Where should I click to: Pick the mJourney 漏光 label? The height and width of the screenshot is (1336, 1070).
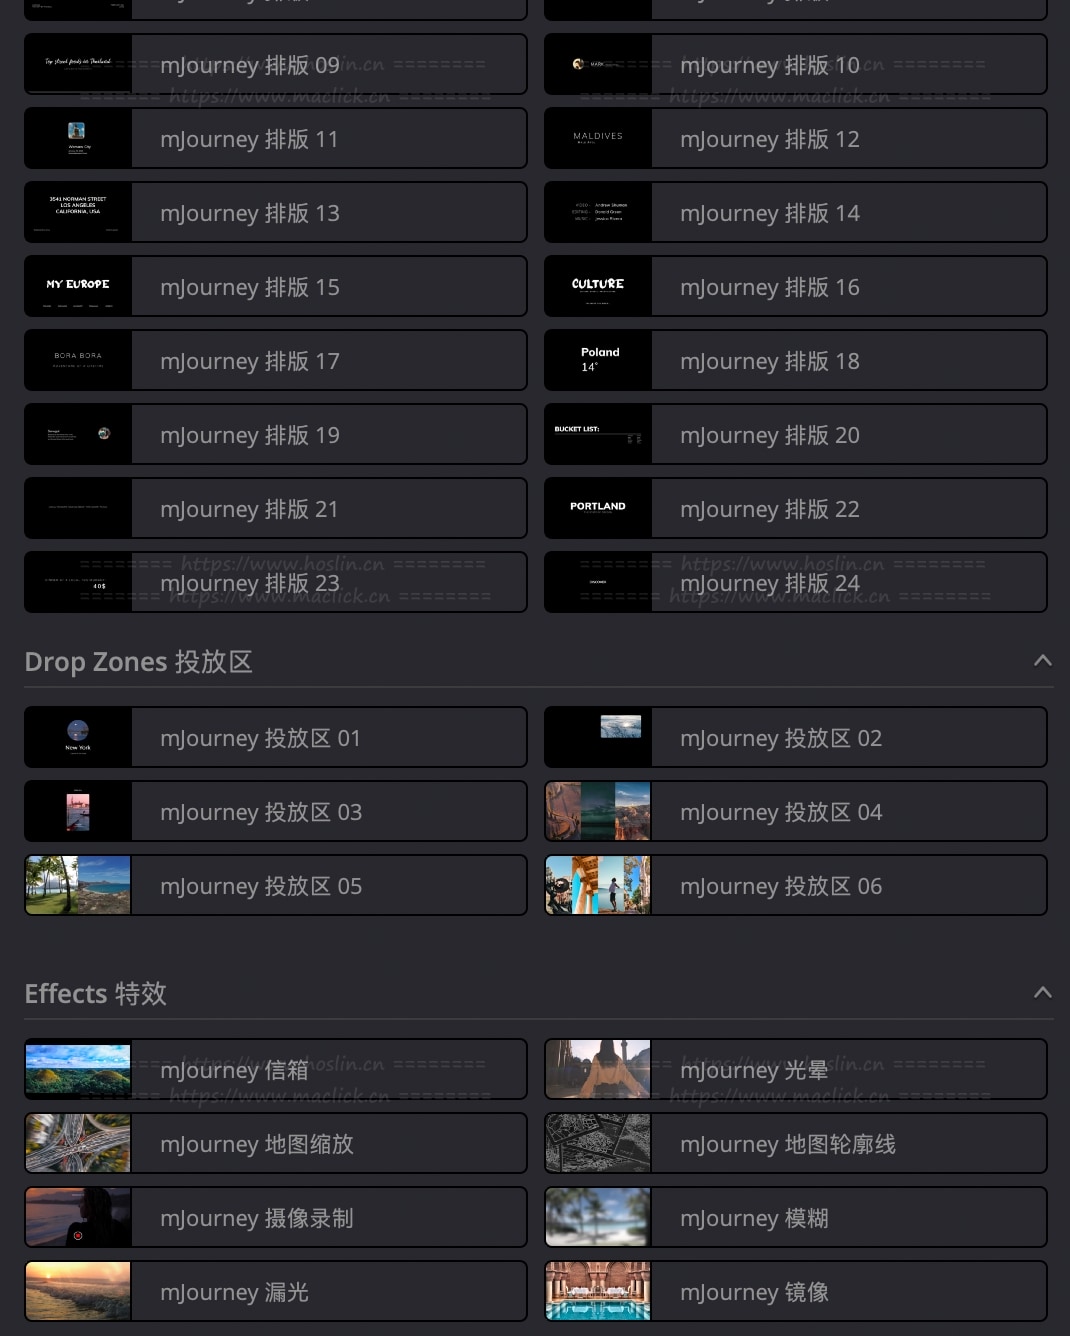tap(234, 1292)
